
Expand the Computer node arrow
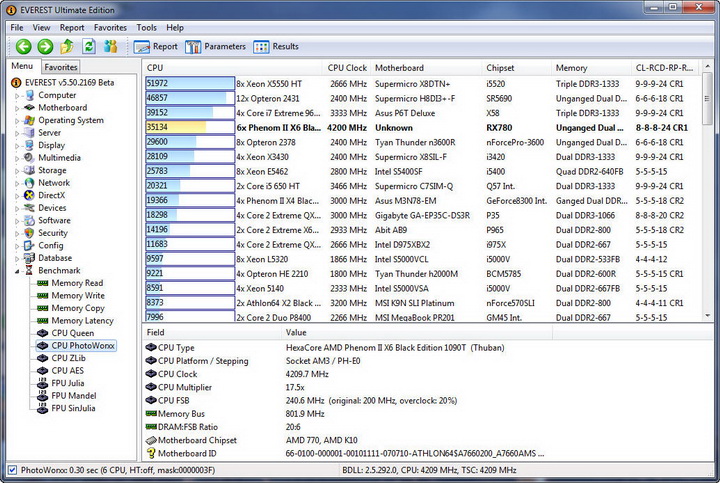[17, 96]
